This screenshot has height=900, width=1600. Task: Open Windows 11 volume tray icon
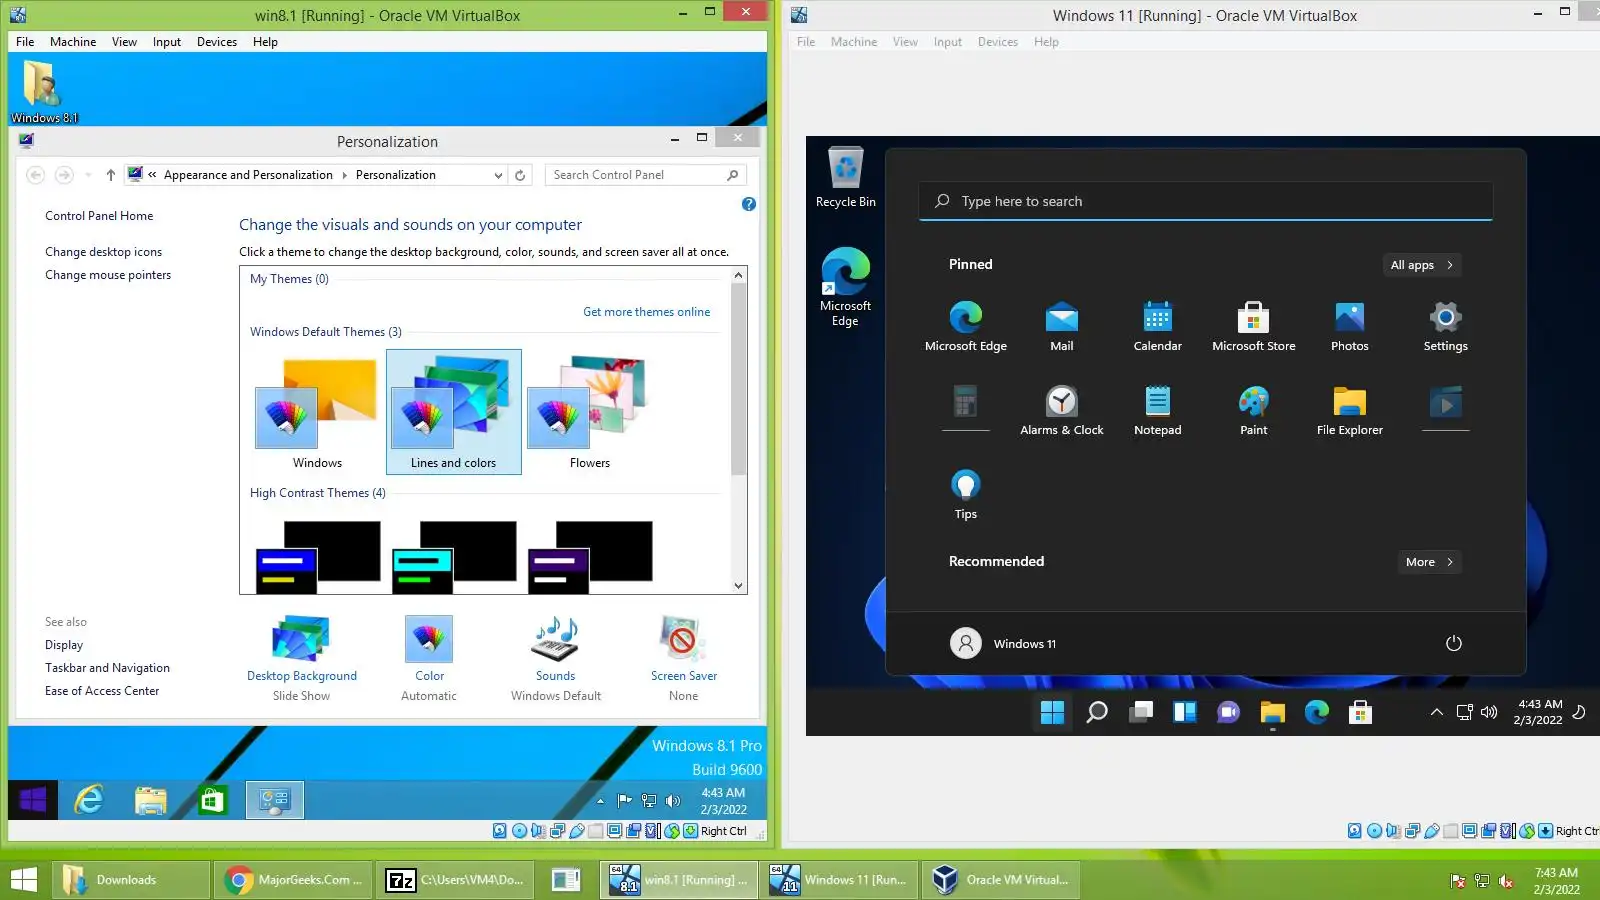1489,712
